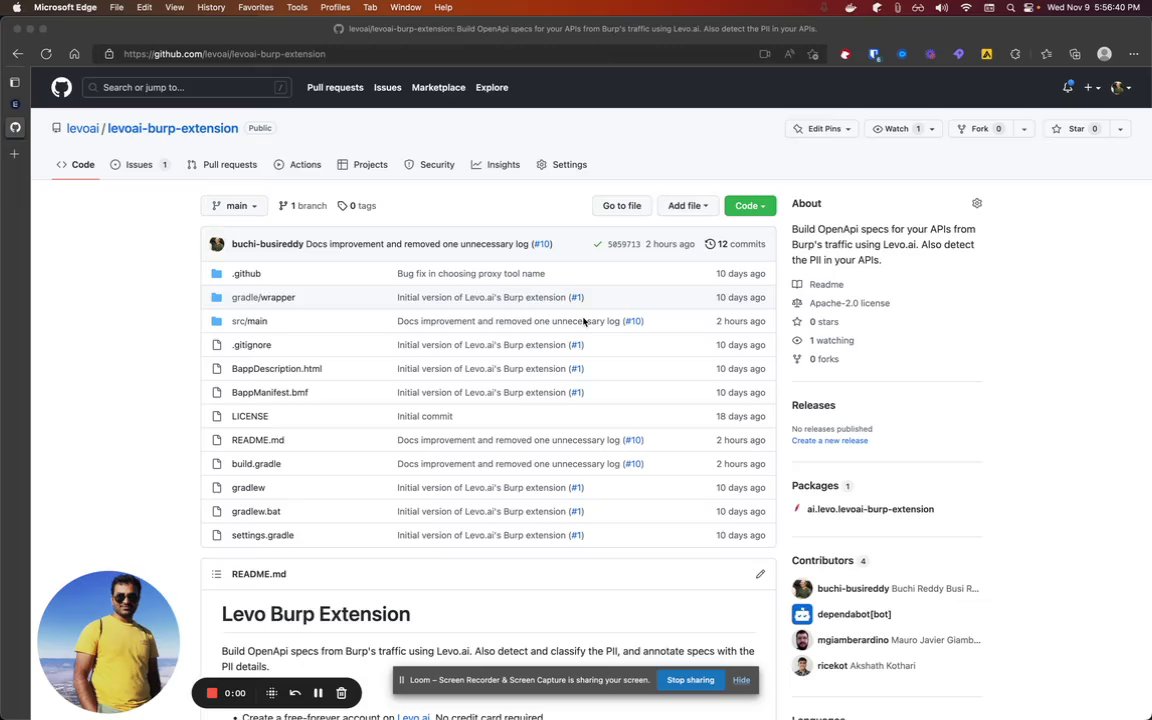Click the About section settings gear

976,204
